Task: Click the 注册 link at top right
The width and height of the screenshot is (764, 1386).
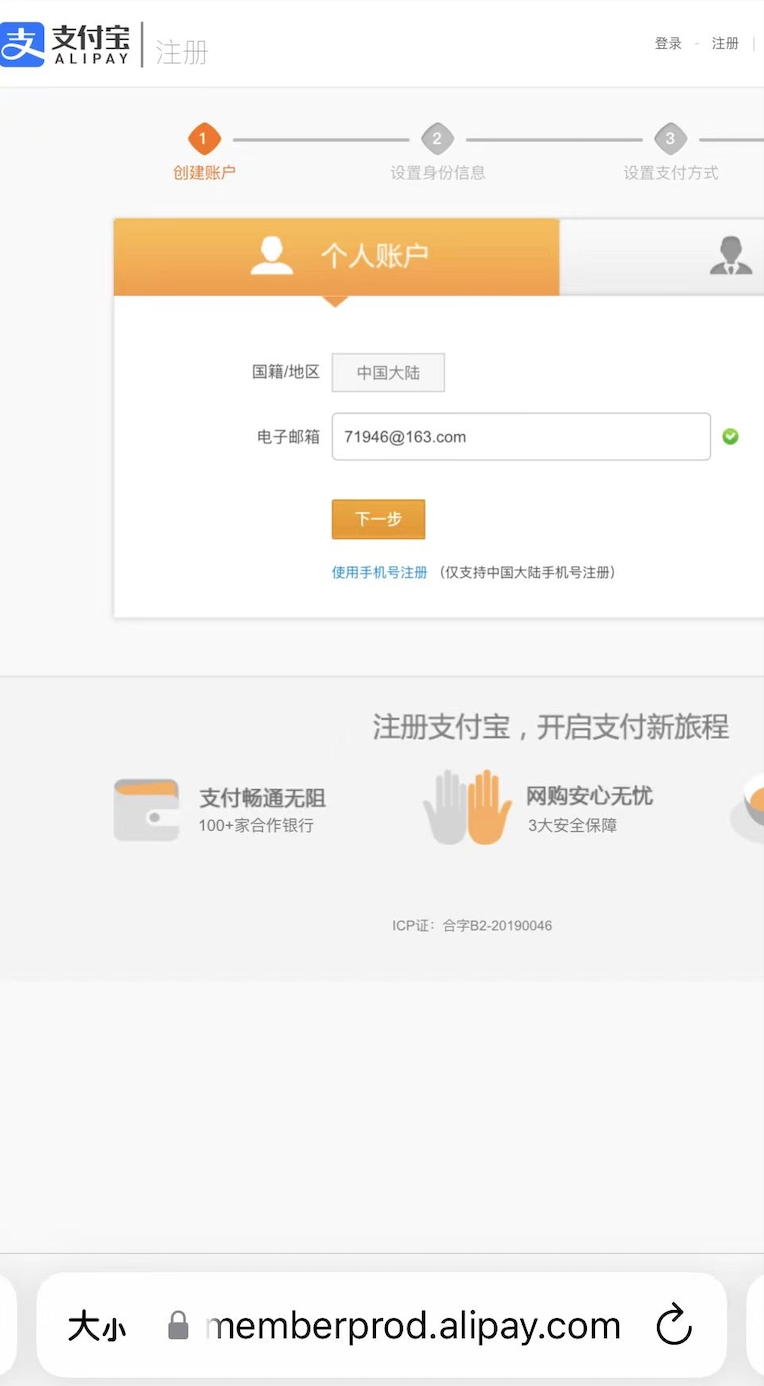Action: (x=725, y=44)
